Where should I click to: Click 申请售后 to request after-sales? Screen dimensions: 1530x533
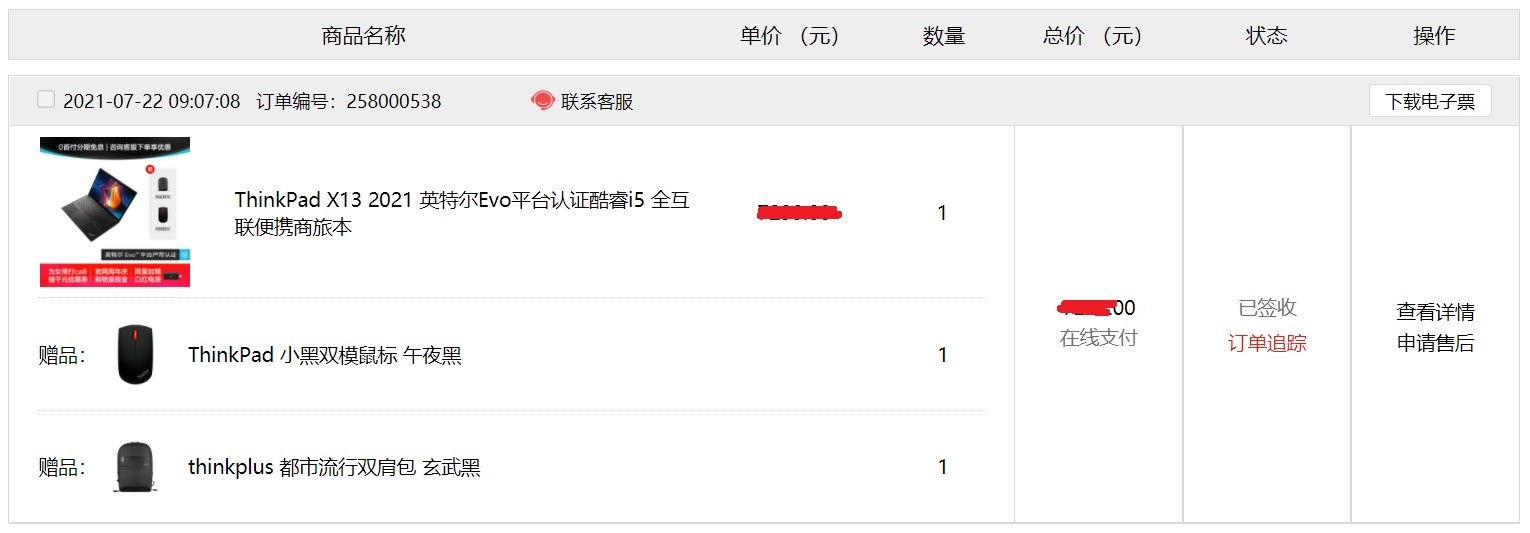coord(1435,344)
